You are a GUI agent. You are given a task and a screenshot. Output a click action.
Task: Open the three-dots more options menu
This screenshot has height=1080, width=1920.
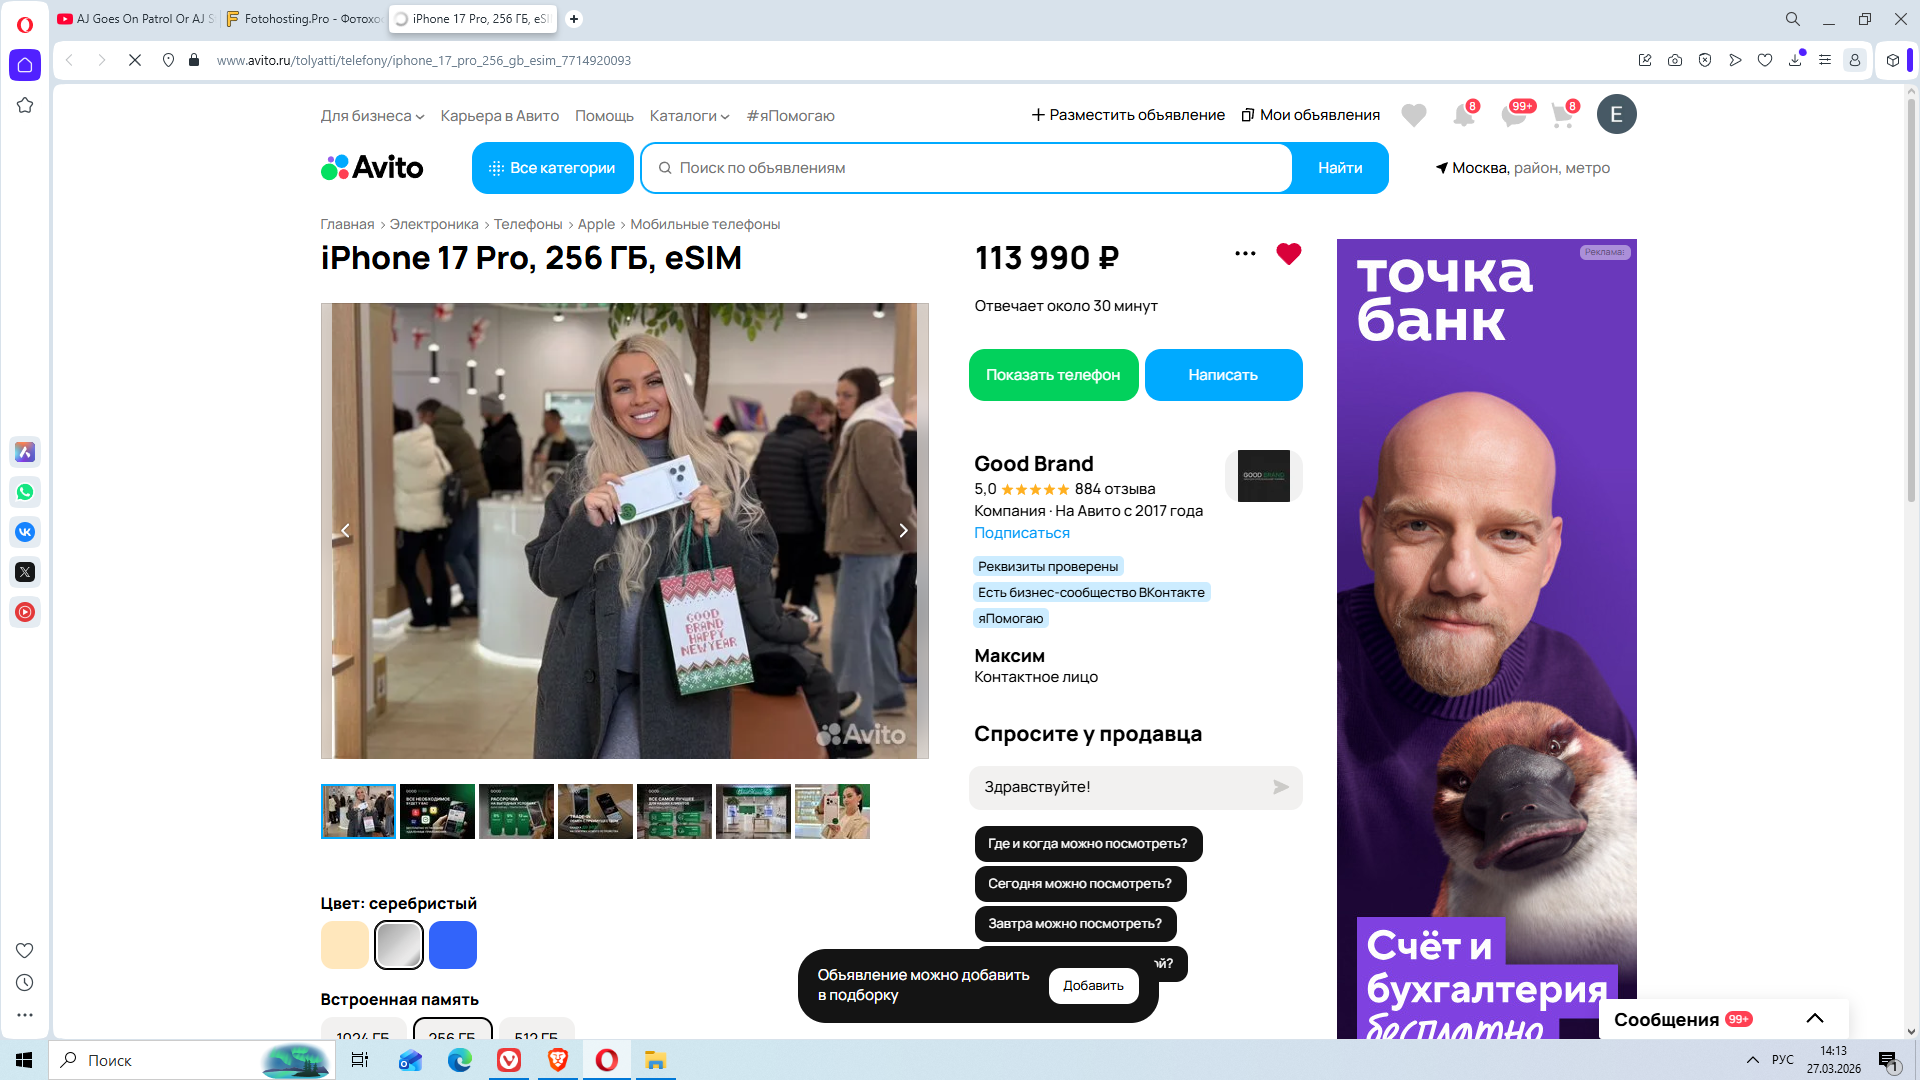[1245, 254]
